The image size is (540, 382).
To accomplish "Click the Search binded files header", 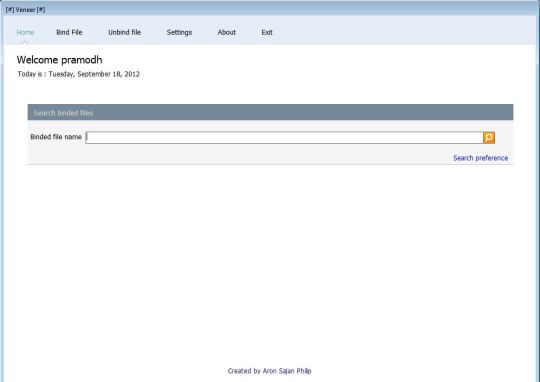I will [270, 112].
